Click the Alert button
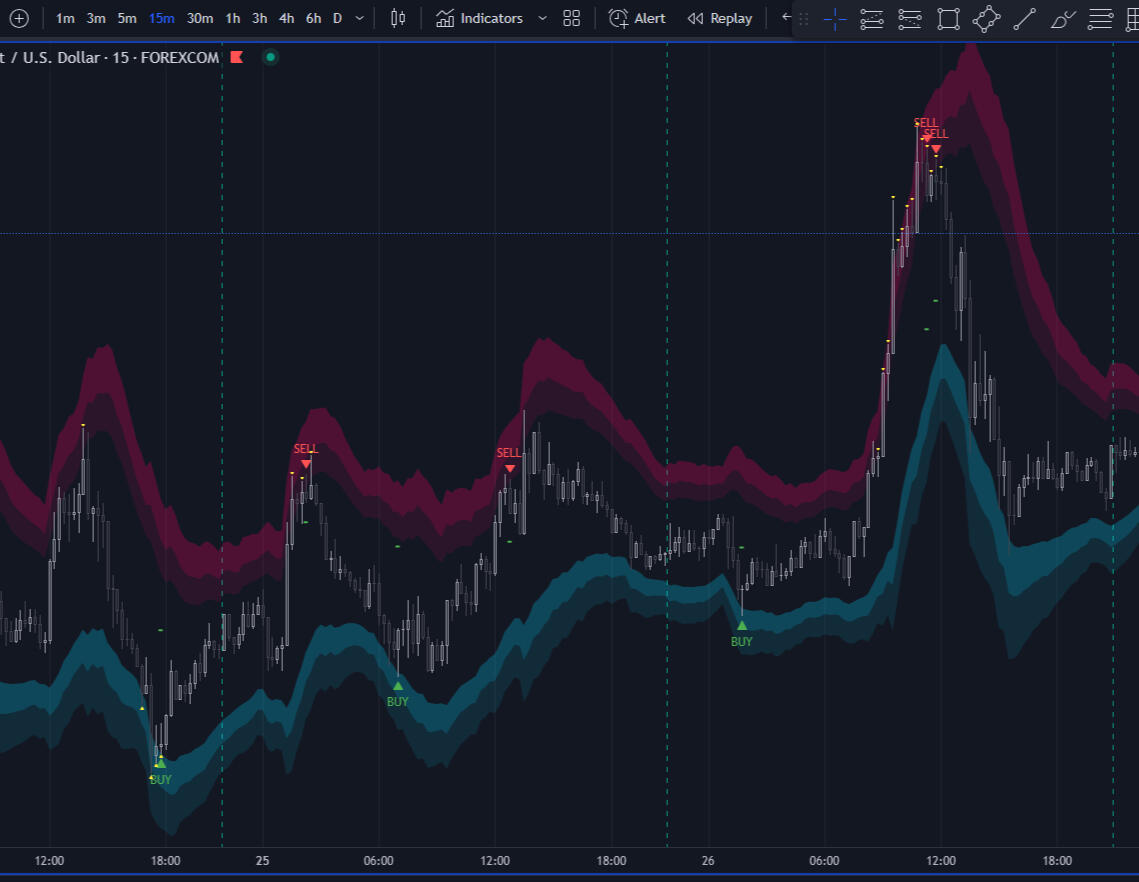1139x882 pixels. tap(637, 18)
